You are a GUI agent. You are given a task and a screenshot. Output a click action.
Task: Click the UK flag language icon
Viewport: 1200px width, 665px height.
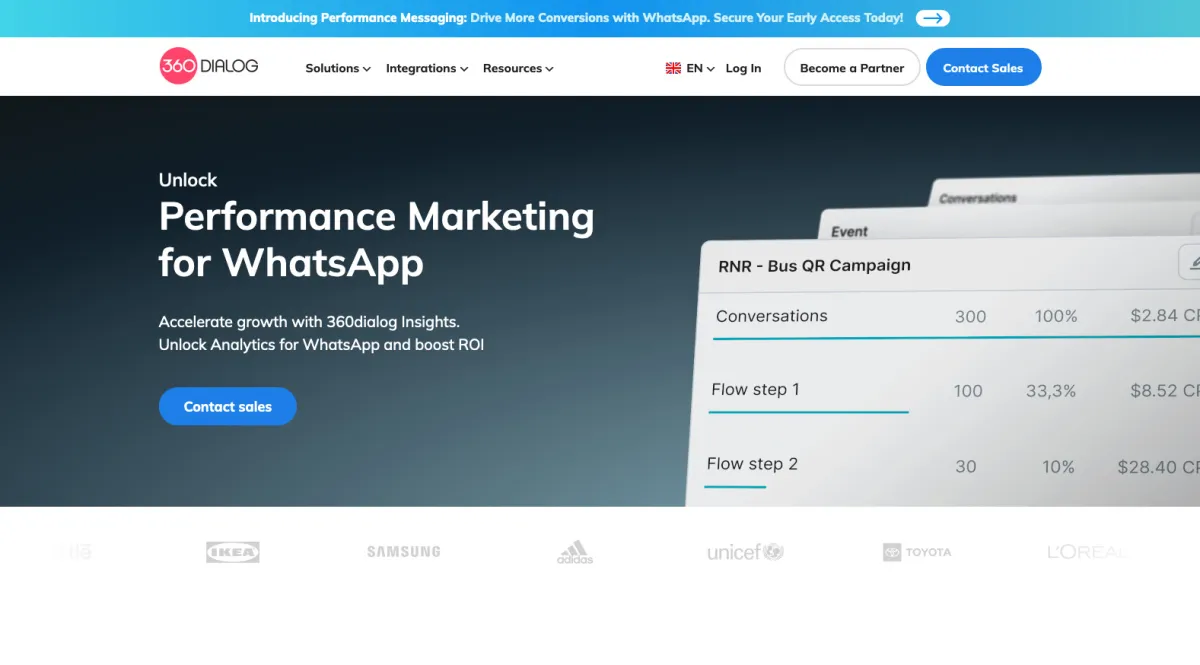click(673, 69)
